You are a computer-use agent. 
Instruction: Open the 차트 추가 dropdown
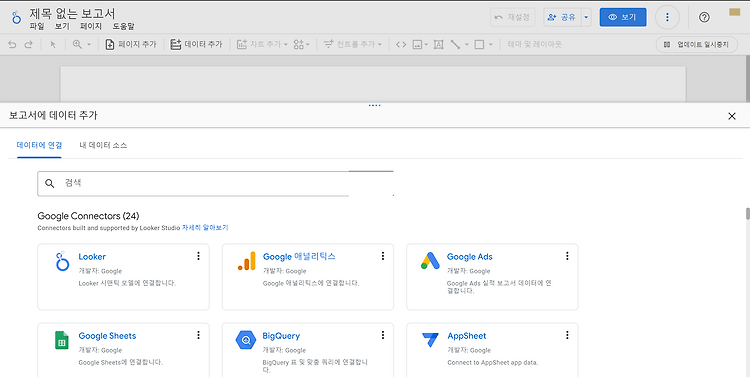click(262, 44)
